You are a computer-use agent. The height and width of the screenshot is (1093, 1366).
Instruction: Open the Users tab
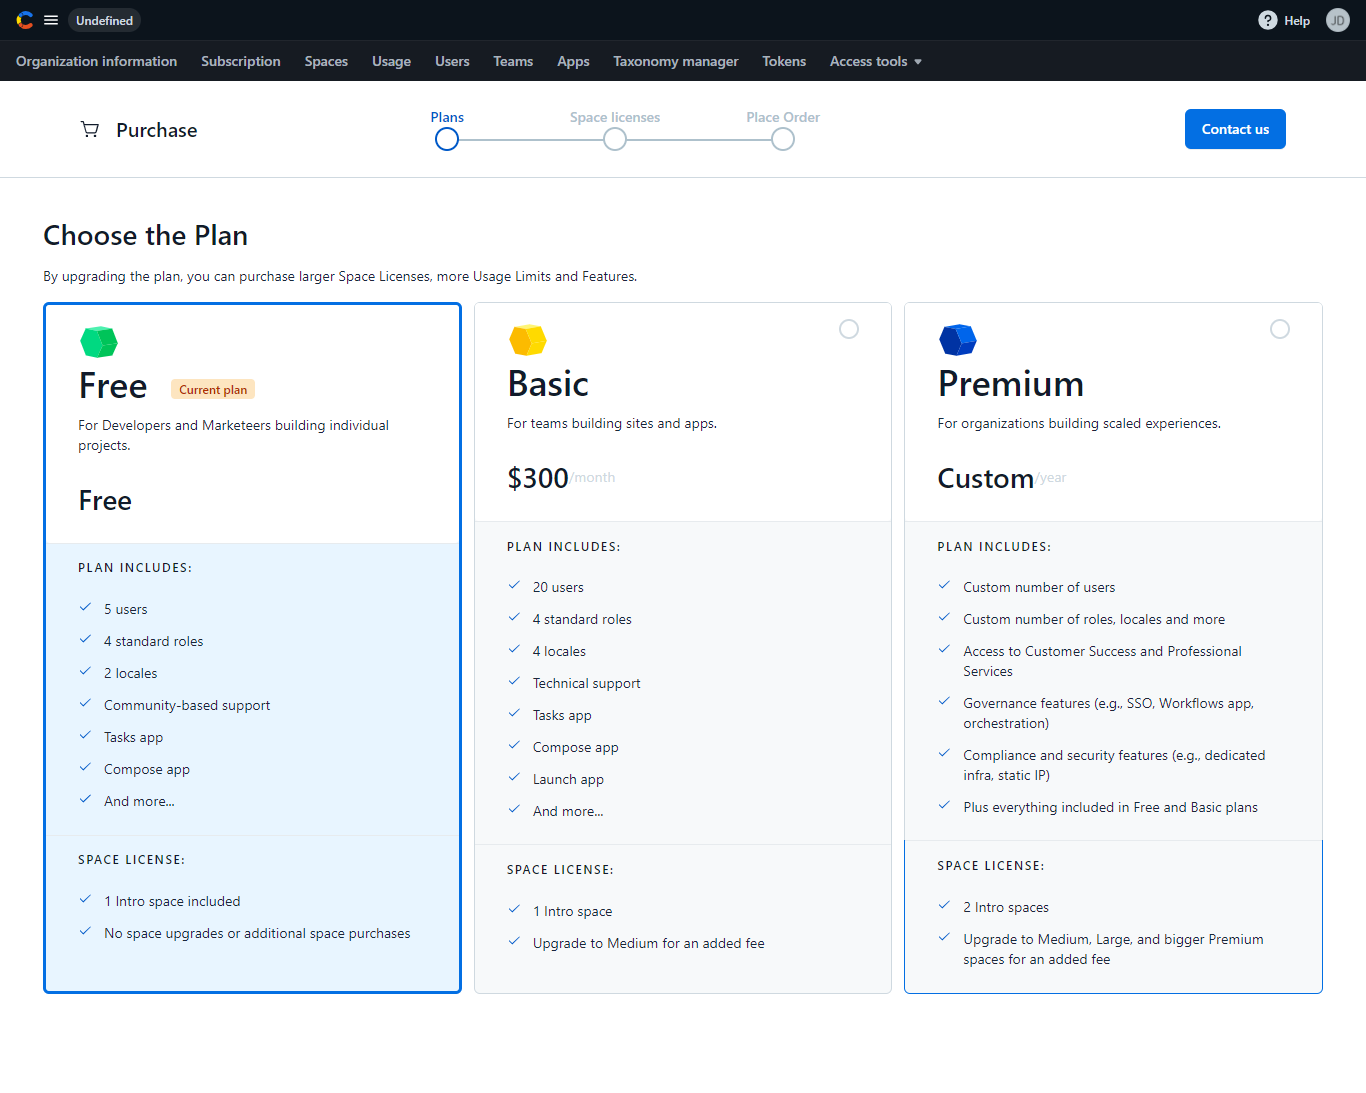click(452, 61)
